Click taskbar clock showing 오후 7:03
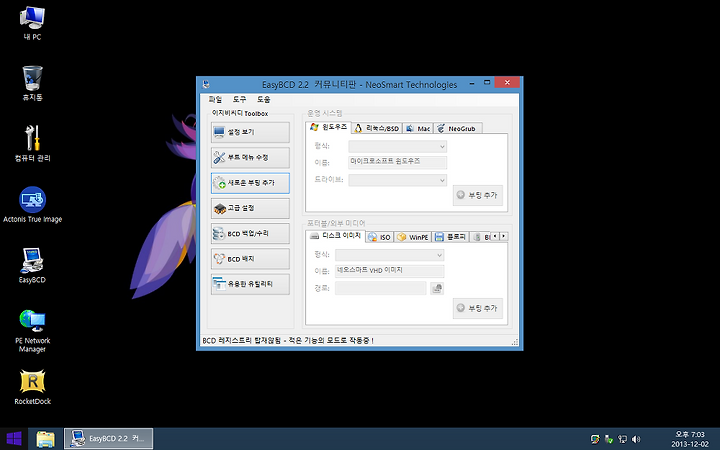Viewport: 720px width, 450px height. 690,439
